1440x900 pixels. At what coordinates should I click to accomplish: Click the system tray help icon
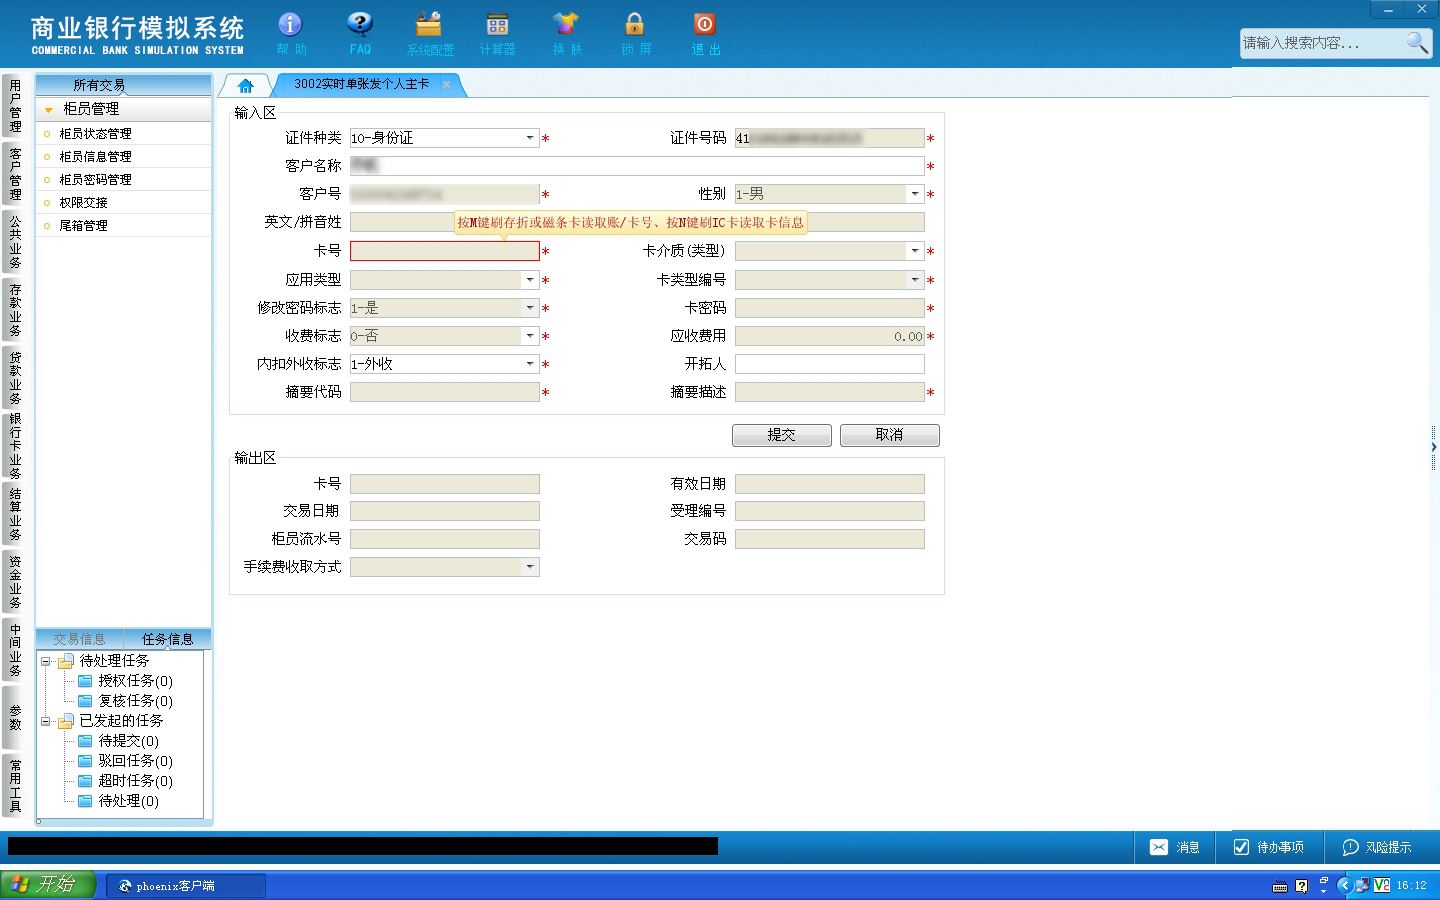coord(1301,886)
